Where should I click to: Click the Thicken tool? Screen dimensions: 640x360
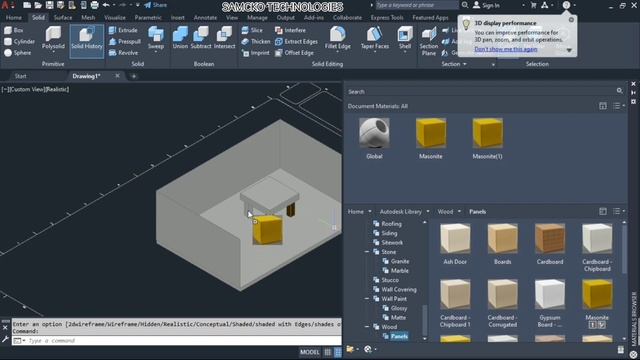256,42
